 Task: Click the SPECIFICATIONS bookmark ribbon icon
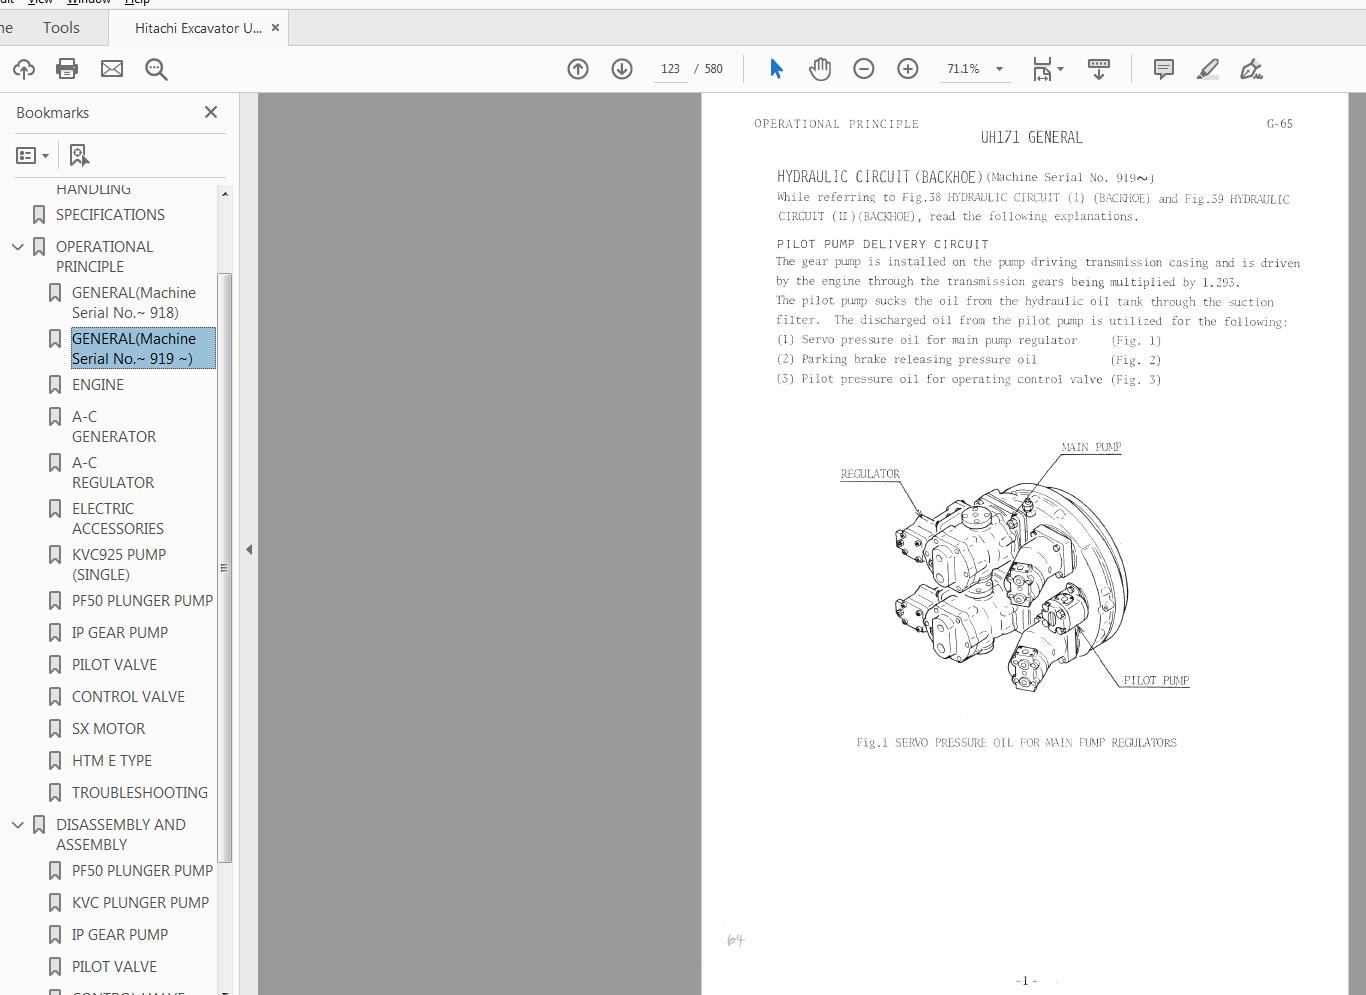tap(39, 214)
